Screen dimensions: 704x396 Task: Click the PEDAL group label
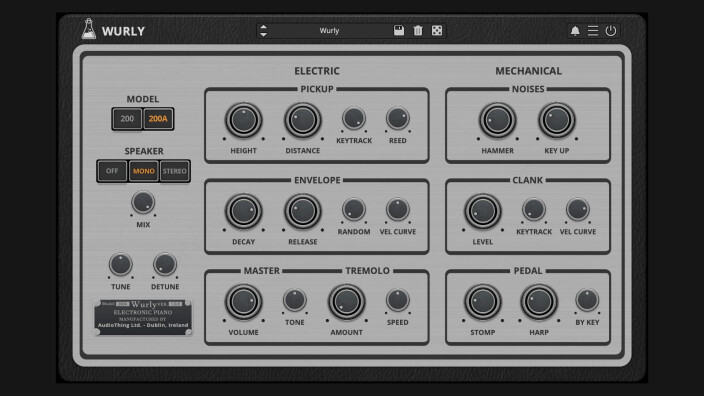[x=528, y=271]
